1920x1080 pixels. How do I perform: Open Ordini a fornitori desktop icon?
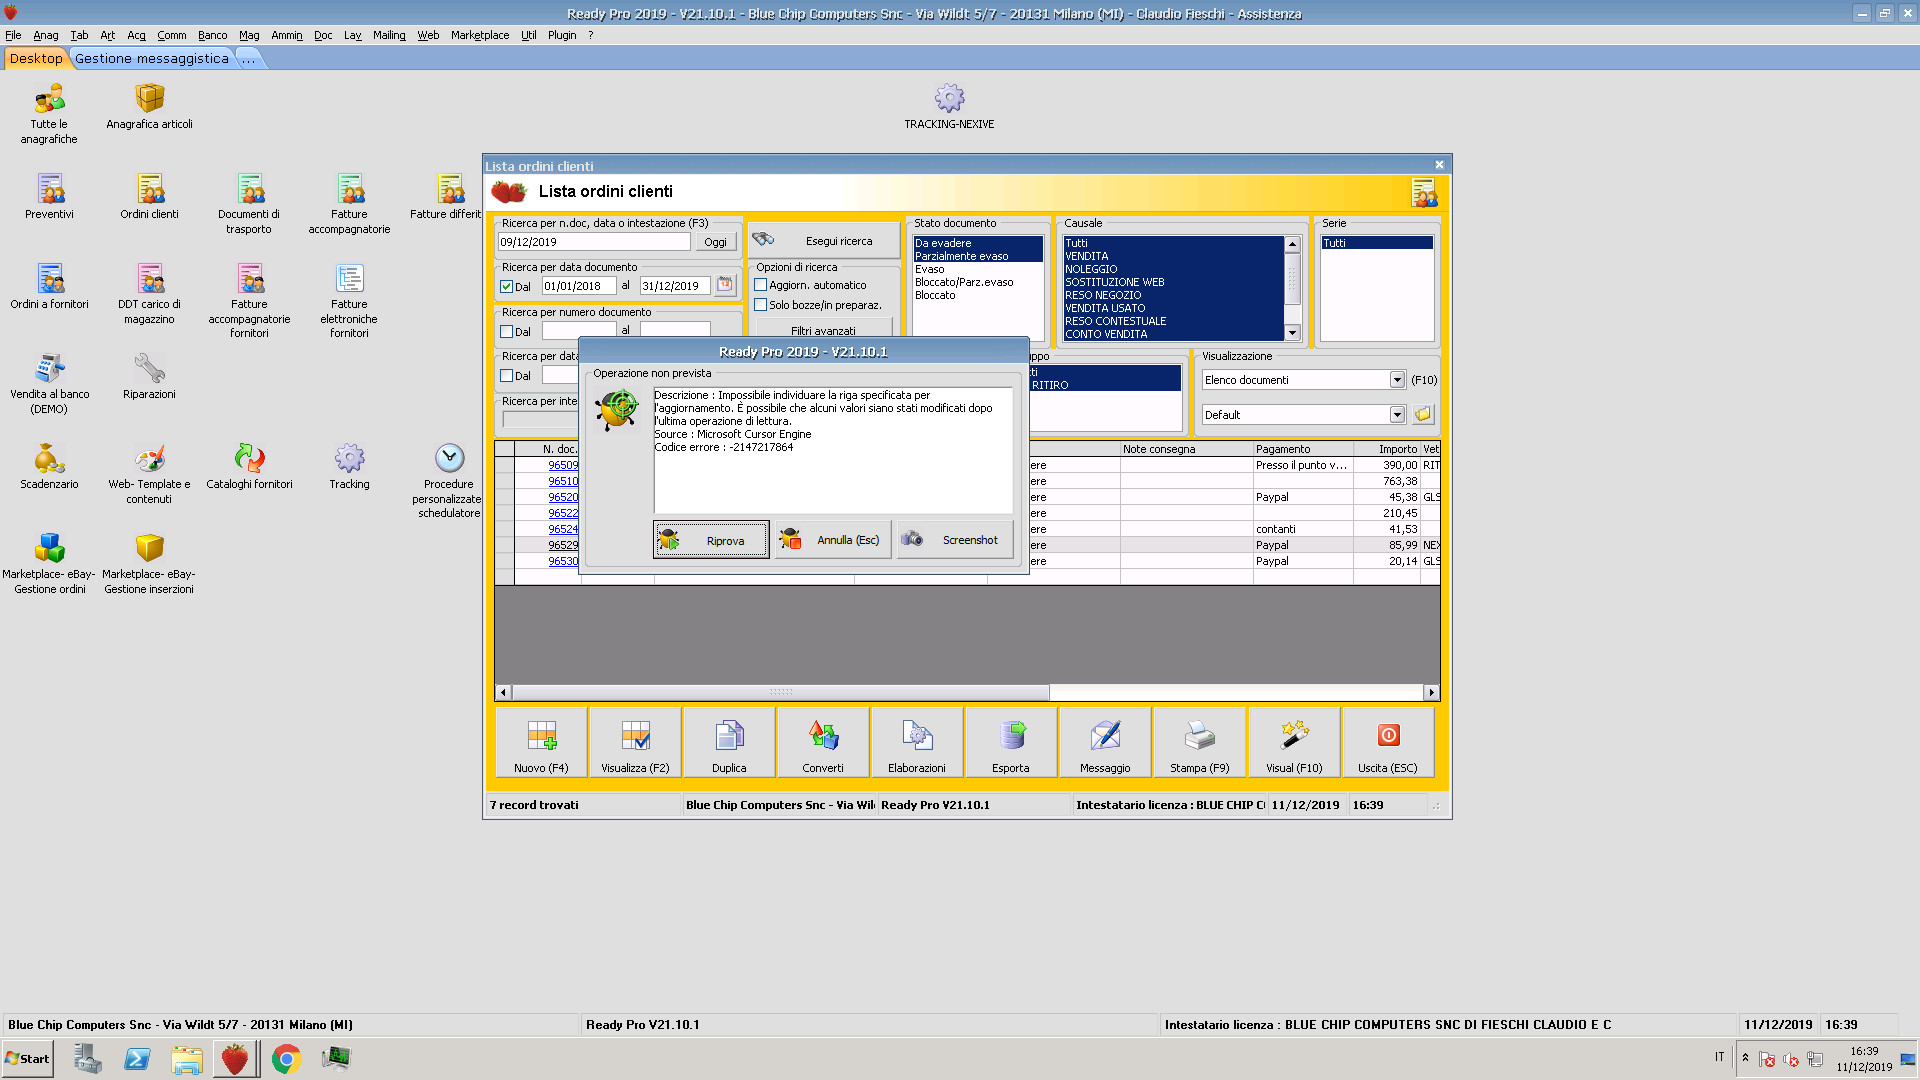(x=49, y=286)
